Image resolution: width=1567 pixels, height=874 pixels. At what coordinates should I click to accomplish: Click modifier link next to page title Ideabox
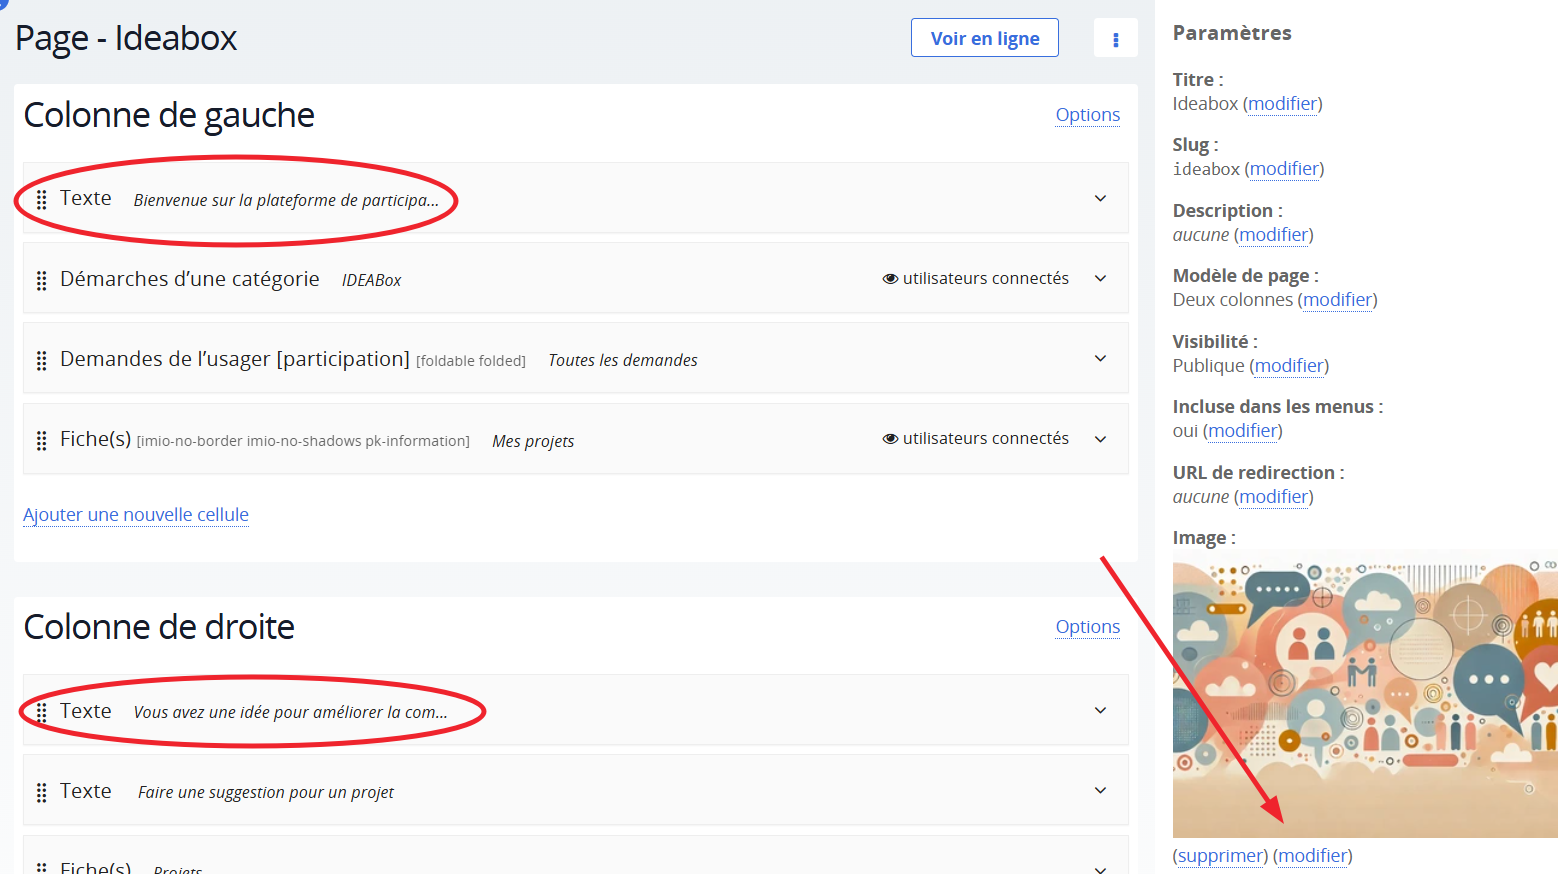click(x=1282, y=104)
